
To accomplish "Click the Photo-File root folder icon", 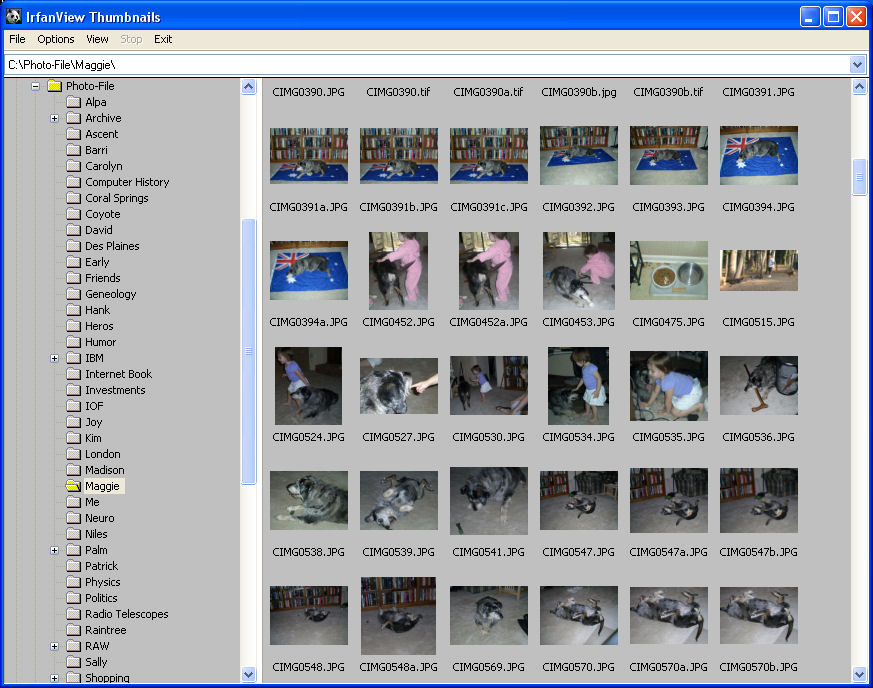I will click(x=55, y=86).
